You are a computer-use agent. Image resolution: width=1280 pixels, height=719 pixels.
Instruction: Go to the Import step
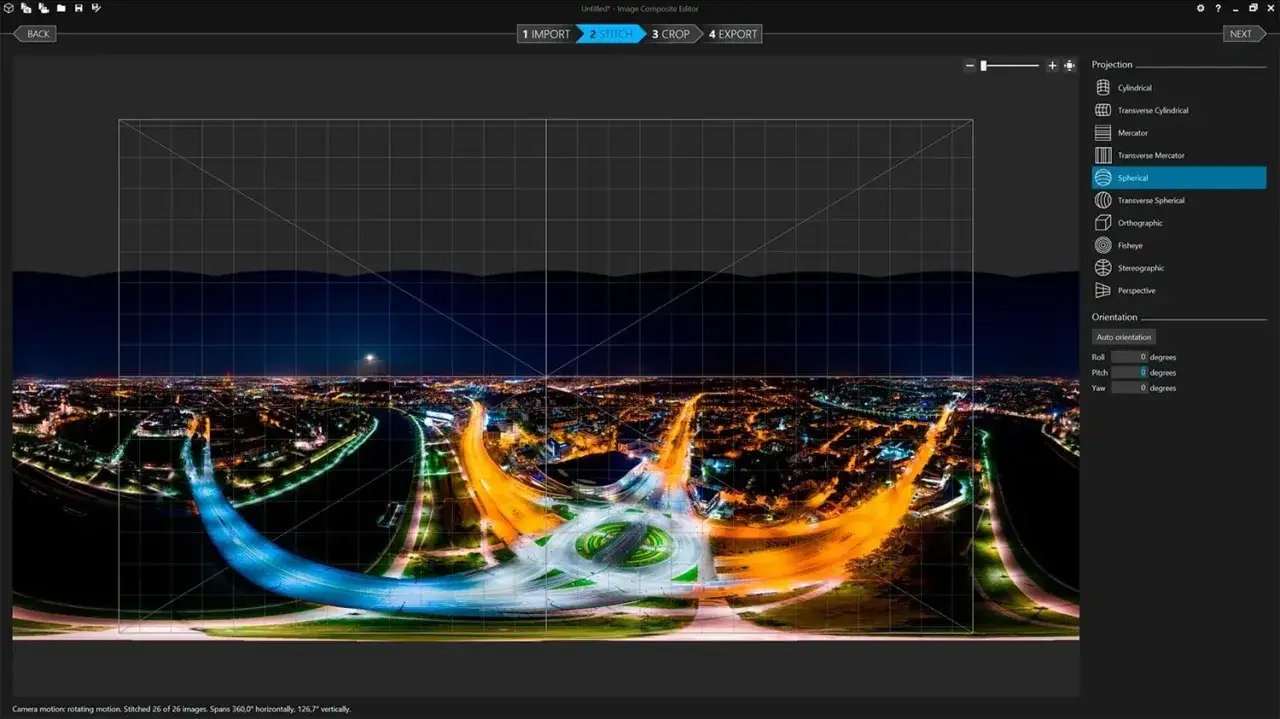(x=545, y=33)
